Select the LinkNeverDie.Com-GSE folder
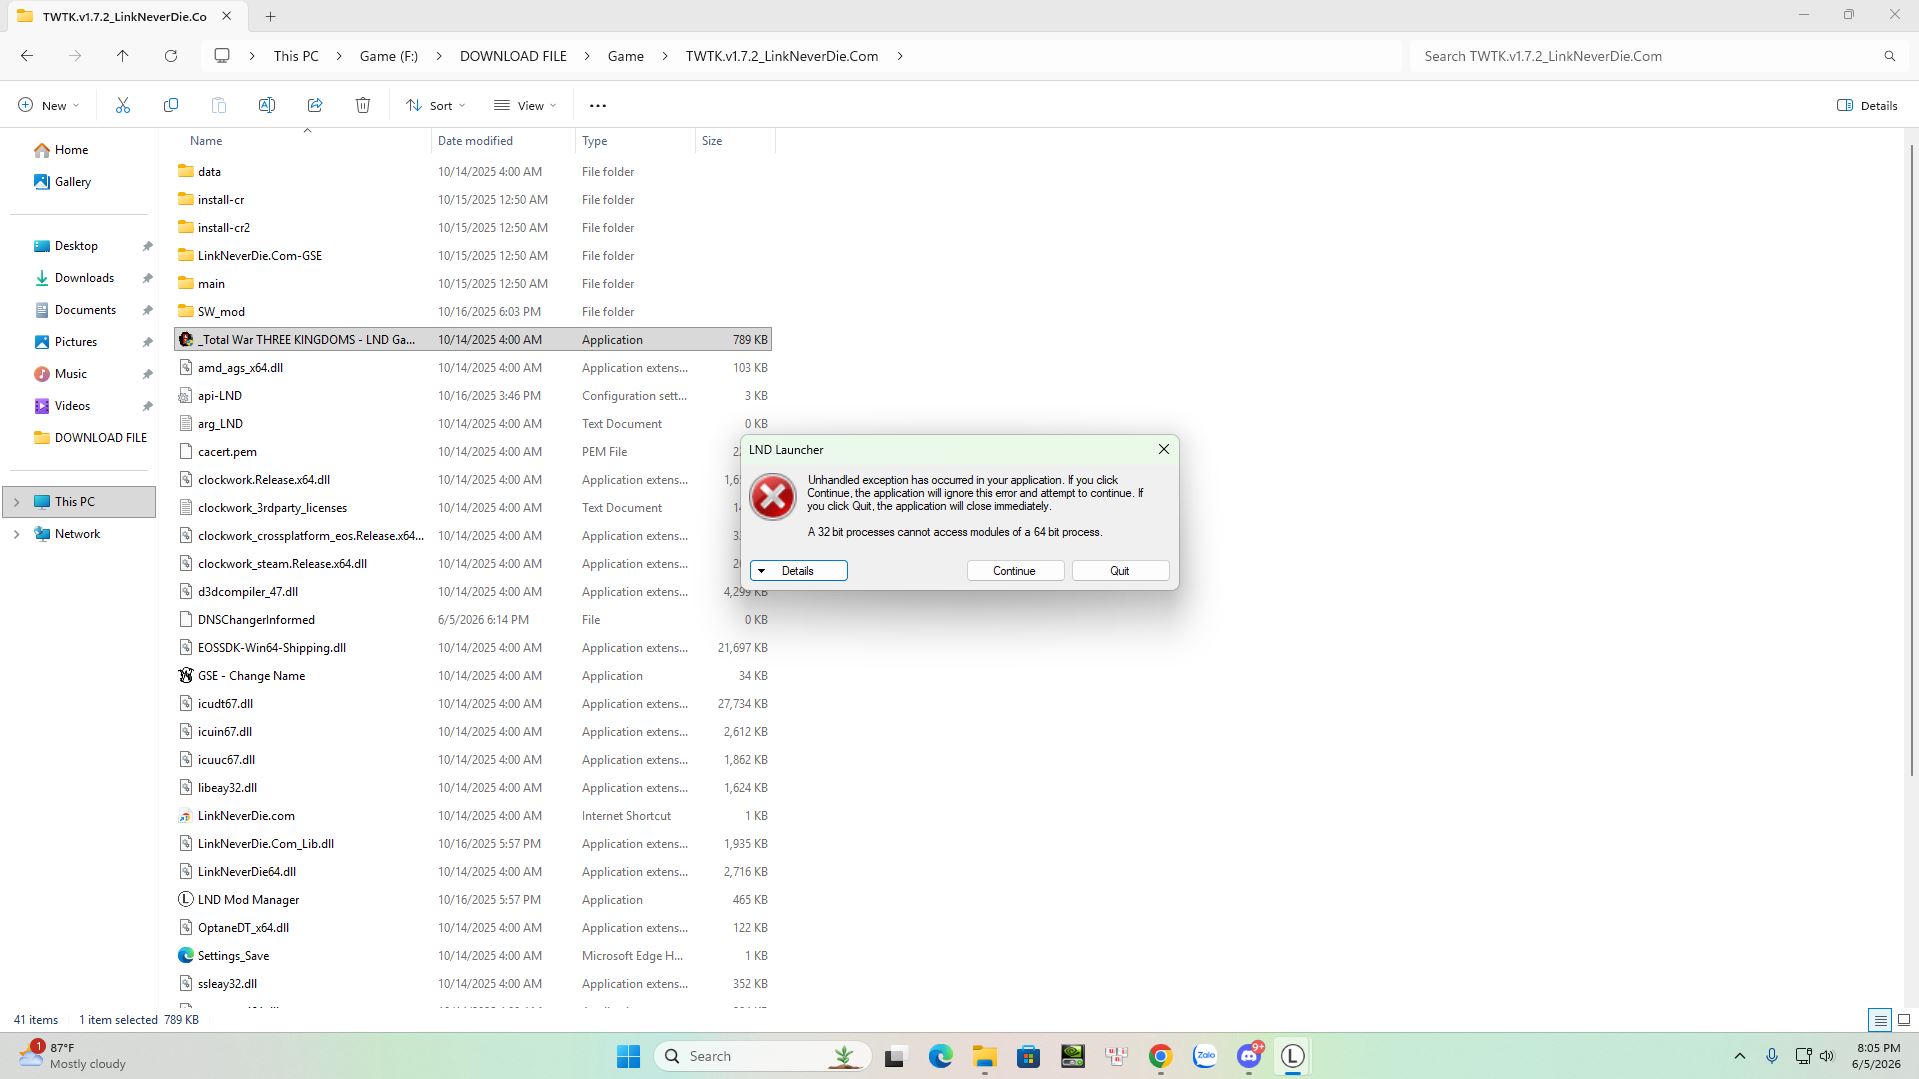Viewport: 1919px width, 1079px height. point(259,256)
